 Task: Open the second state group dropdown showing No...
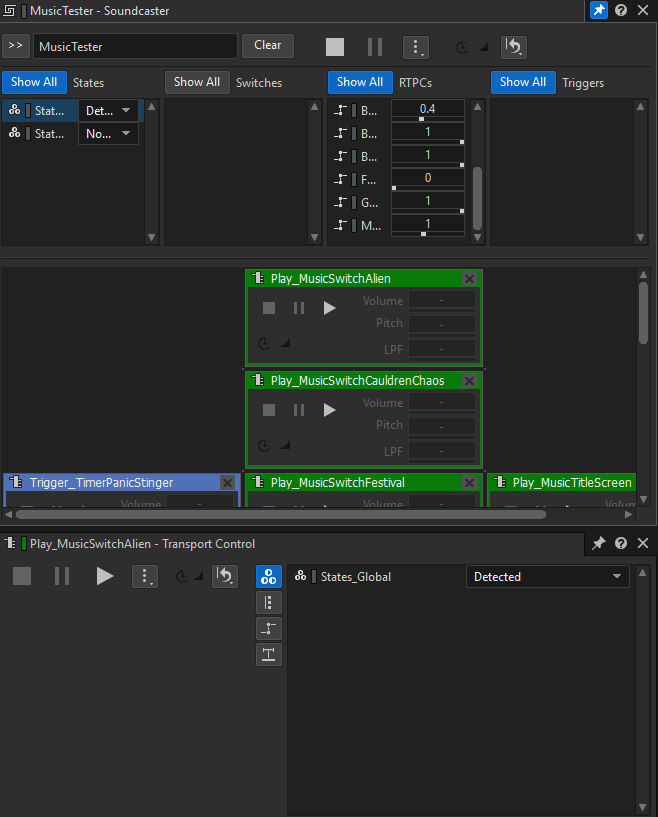pyautogui.click(x=108, y=133)
